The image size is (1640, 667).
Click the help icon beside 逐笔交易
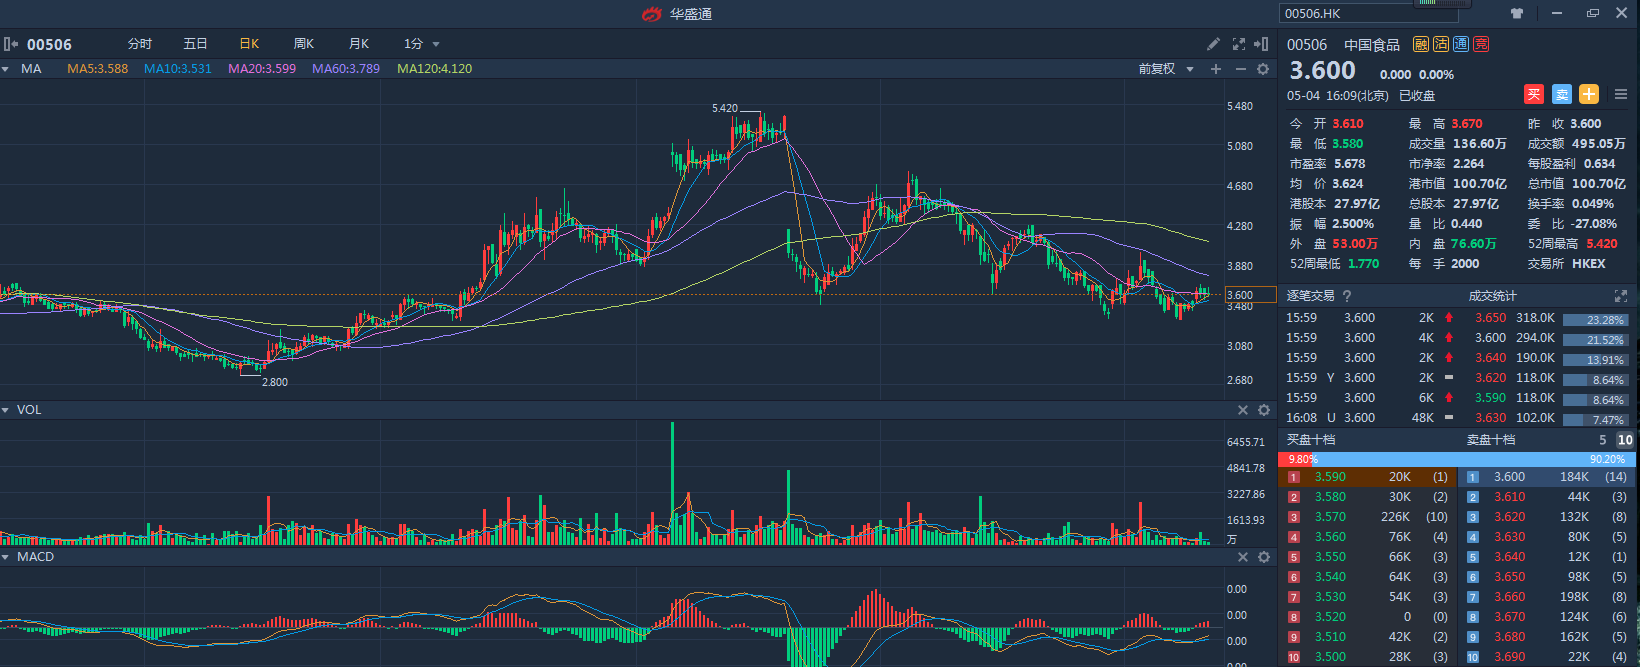(x=1347, y=296)
